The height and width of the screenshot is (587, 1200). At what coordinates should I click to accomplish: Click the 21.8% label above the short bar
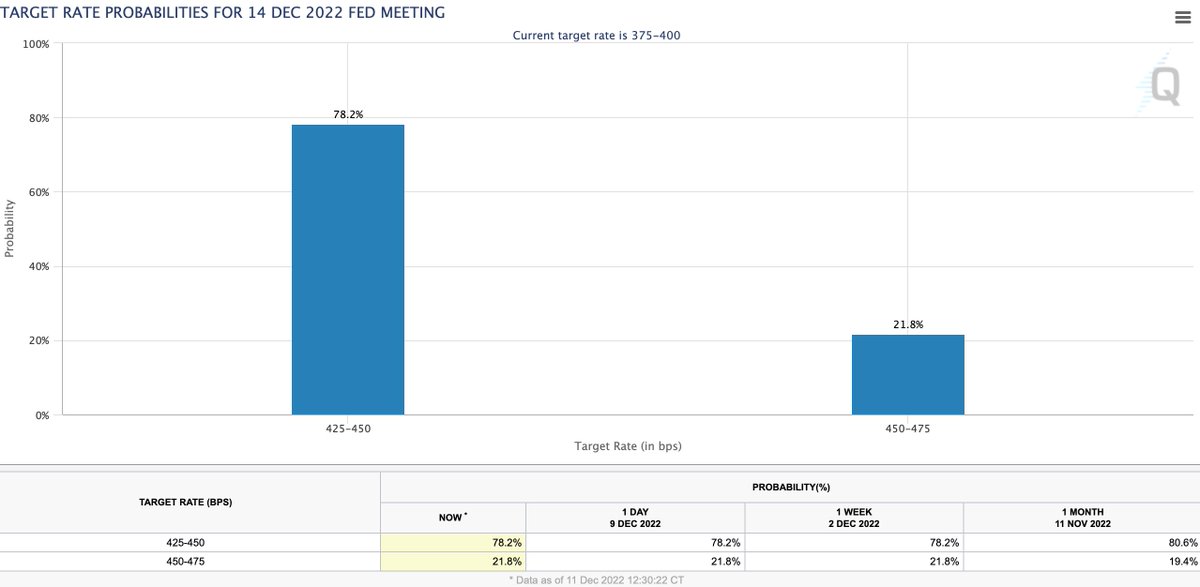point(907,324)
